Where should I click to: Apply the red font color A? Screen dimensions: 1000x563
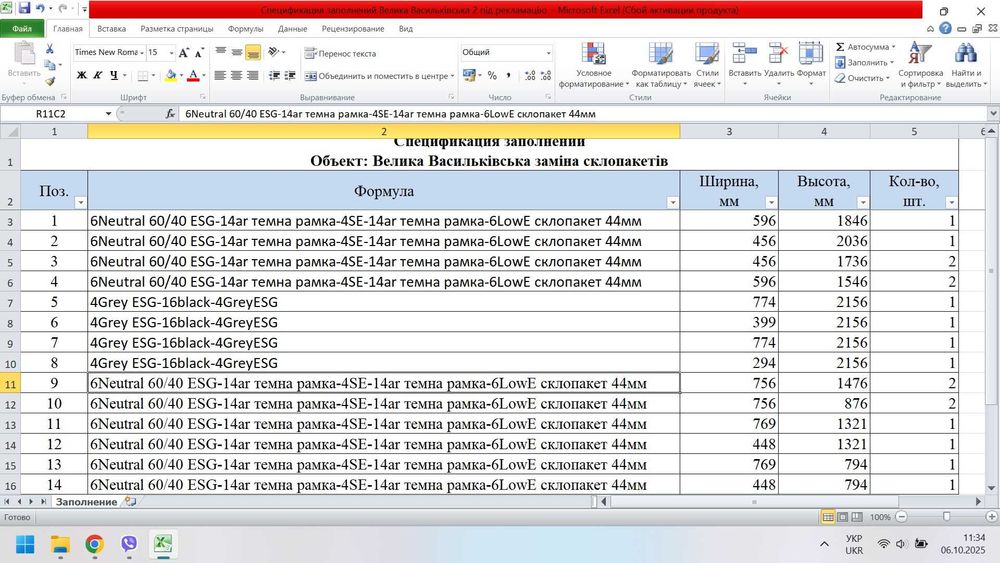(x=193, y=75)
